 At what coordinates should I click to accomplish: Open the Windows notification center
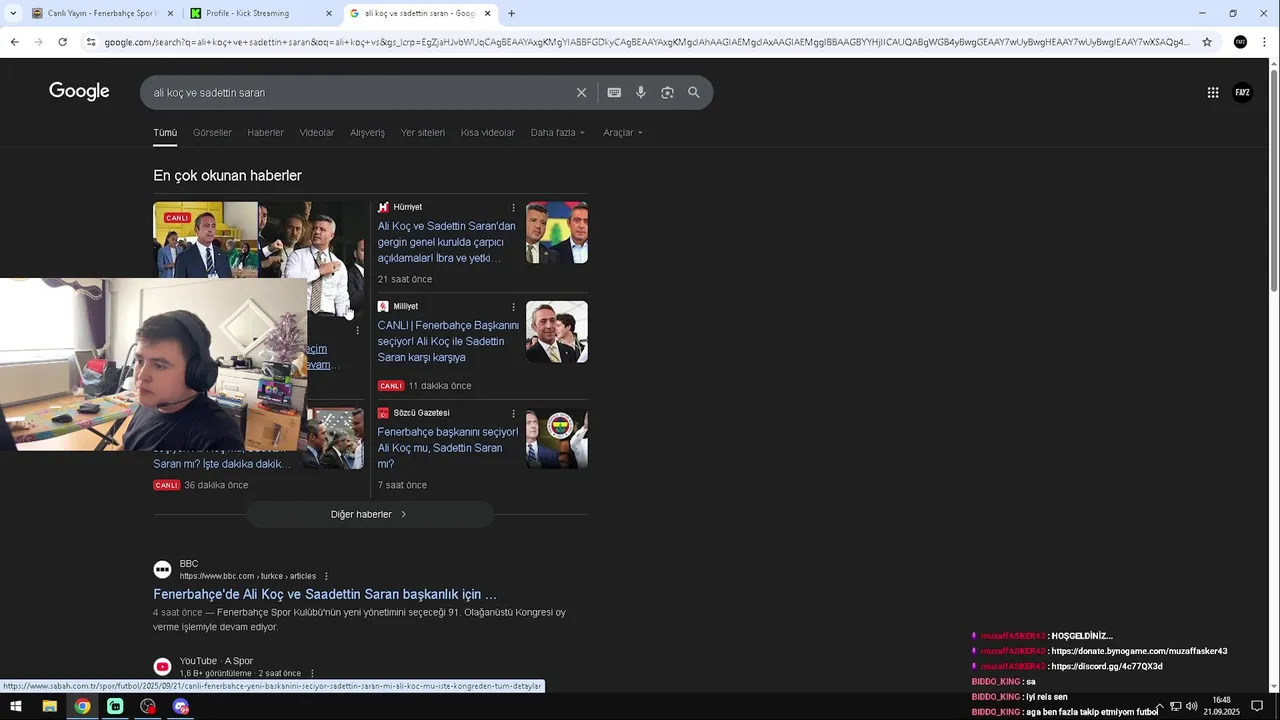pos(1257,706)
